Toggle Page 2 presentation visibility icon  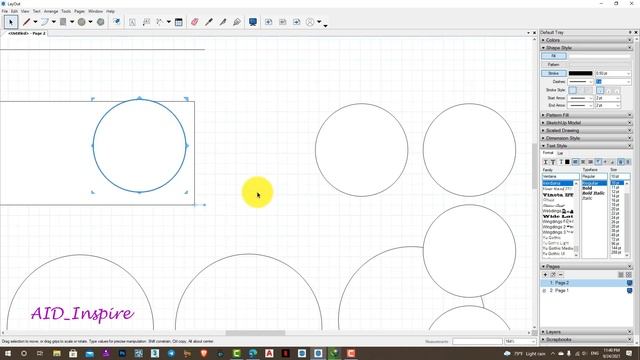pos(629,283)
